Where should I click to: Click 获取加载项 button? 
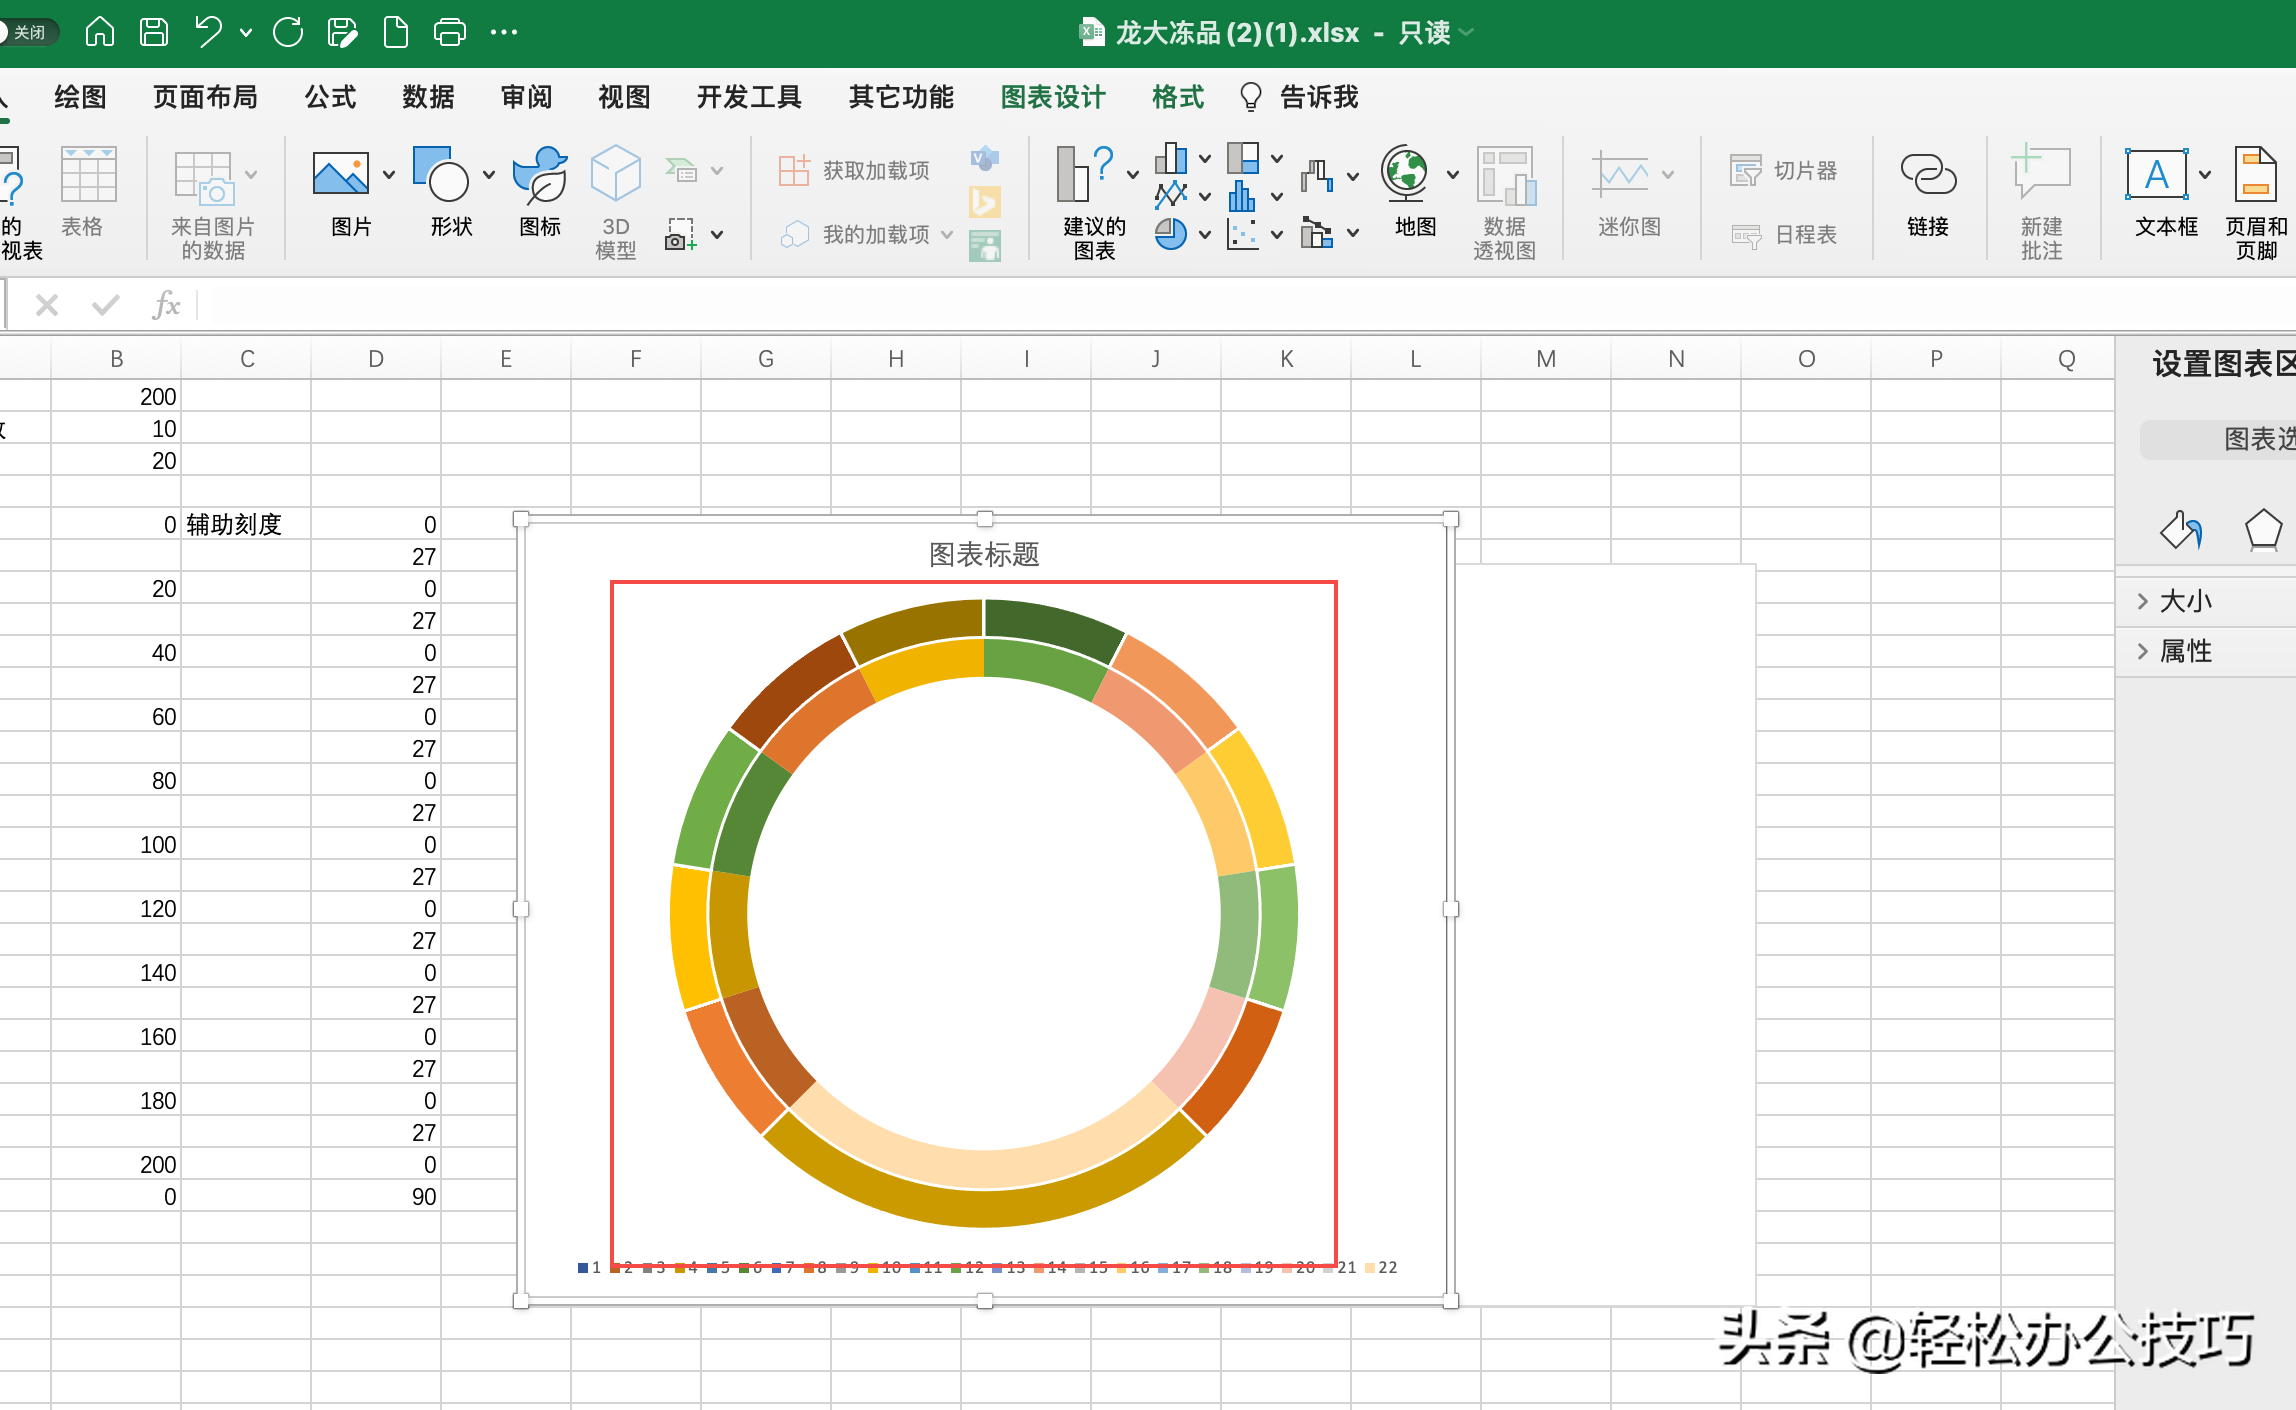[855, 170]
